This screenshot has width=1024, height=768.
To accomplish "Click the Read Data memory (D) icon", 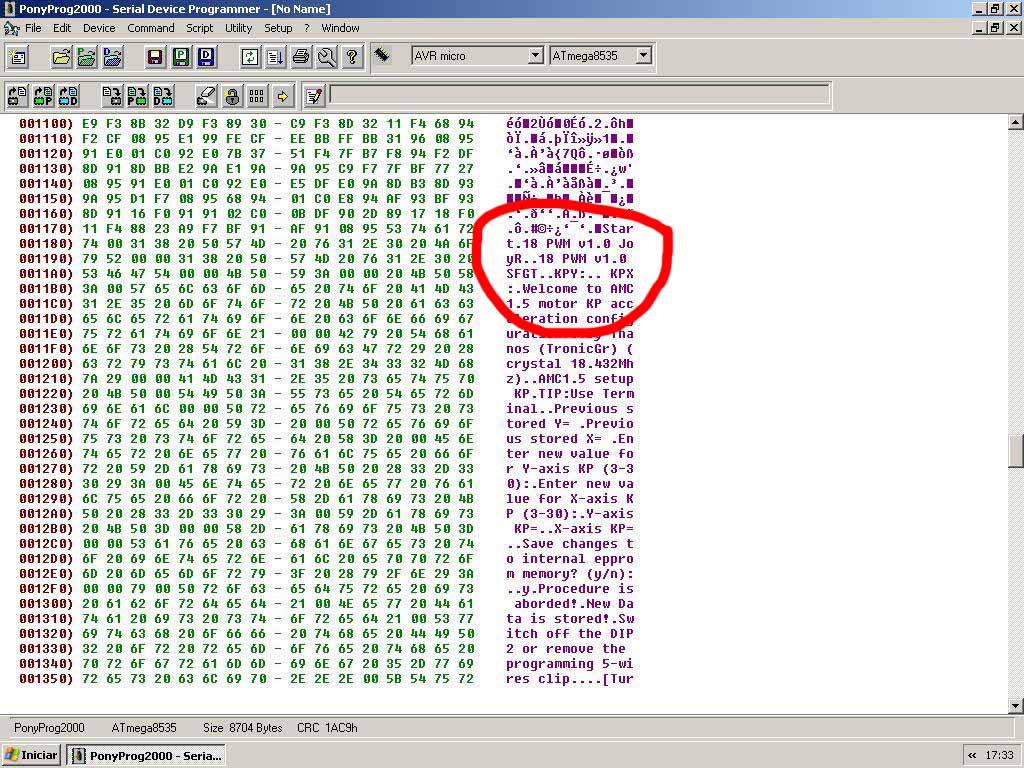I will [69, 96].
